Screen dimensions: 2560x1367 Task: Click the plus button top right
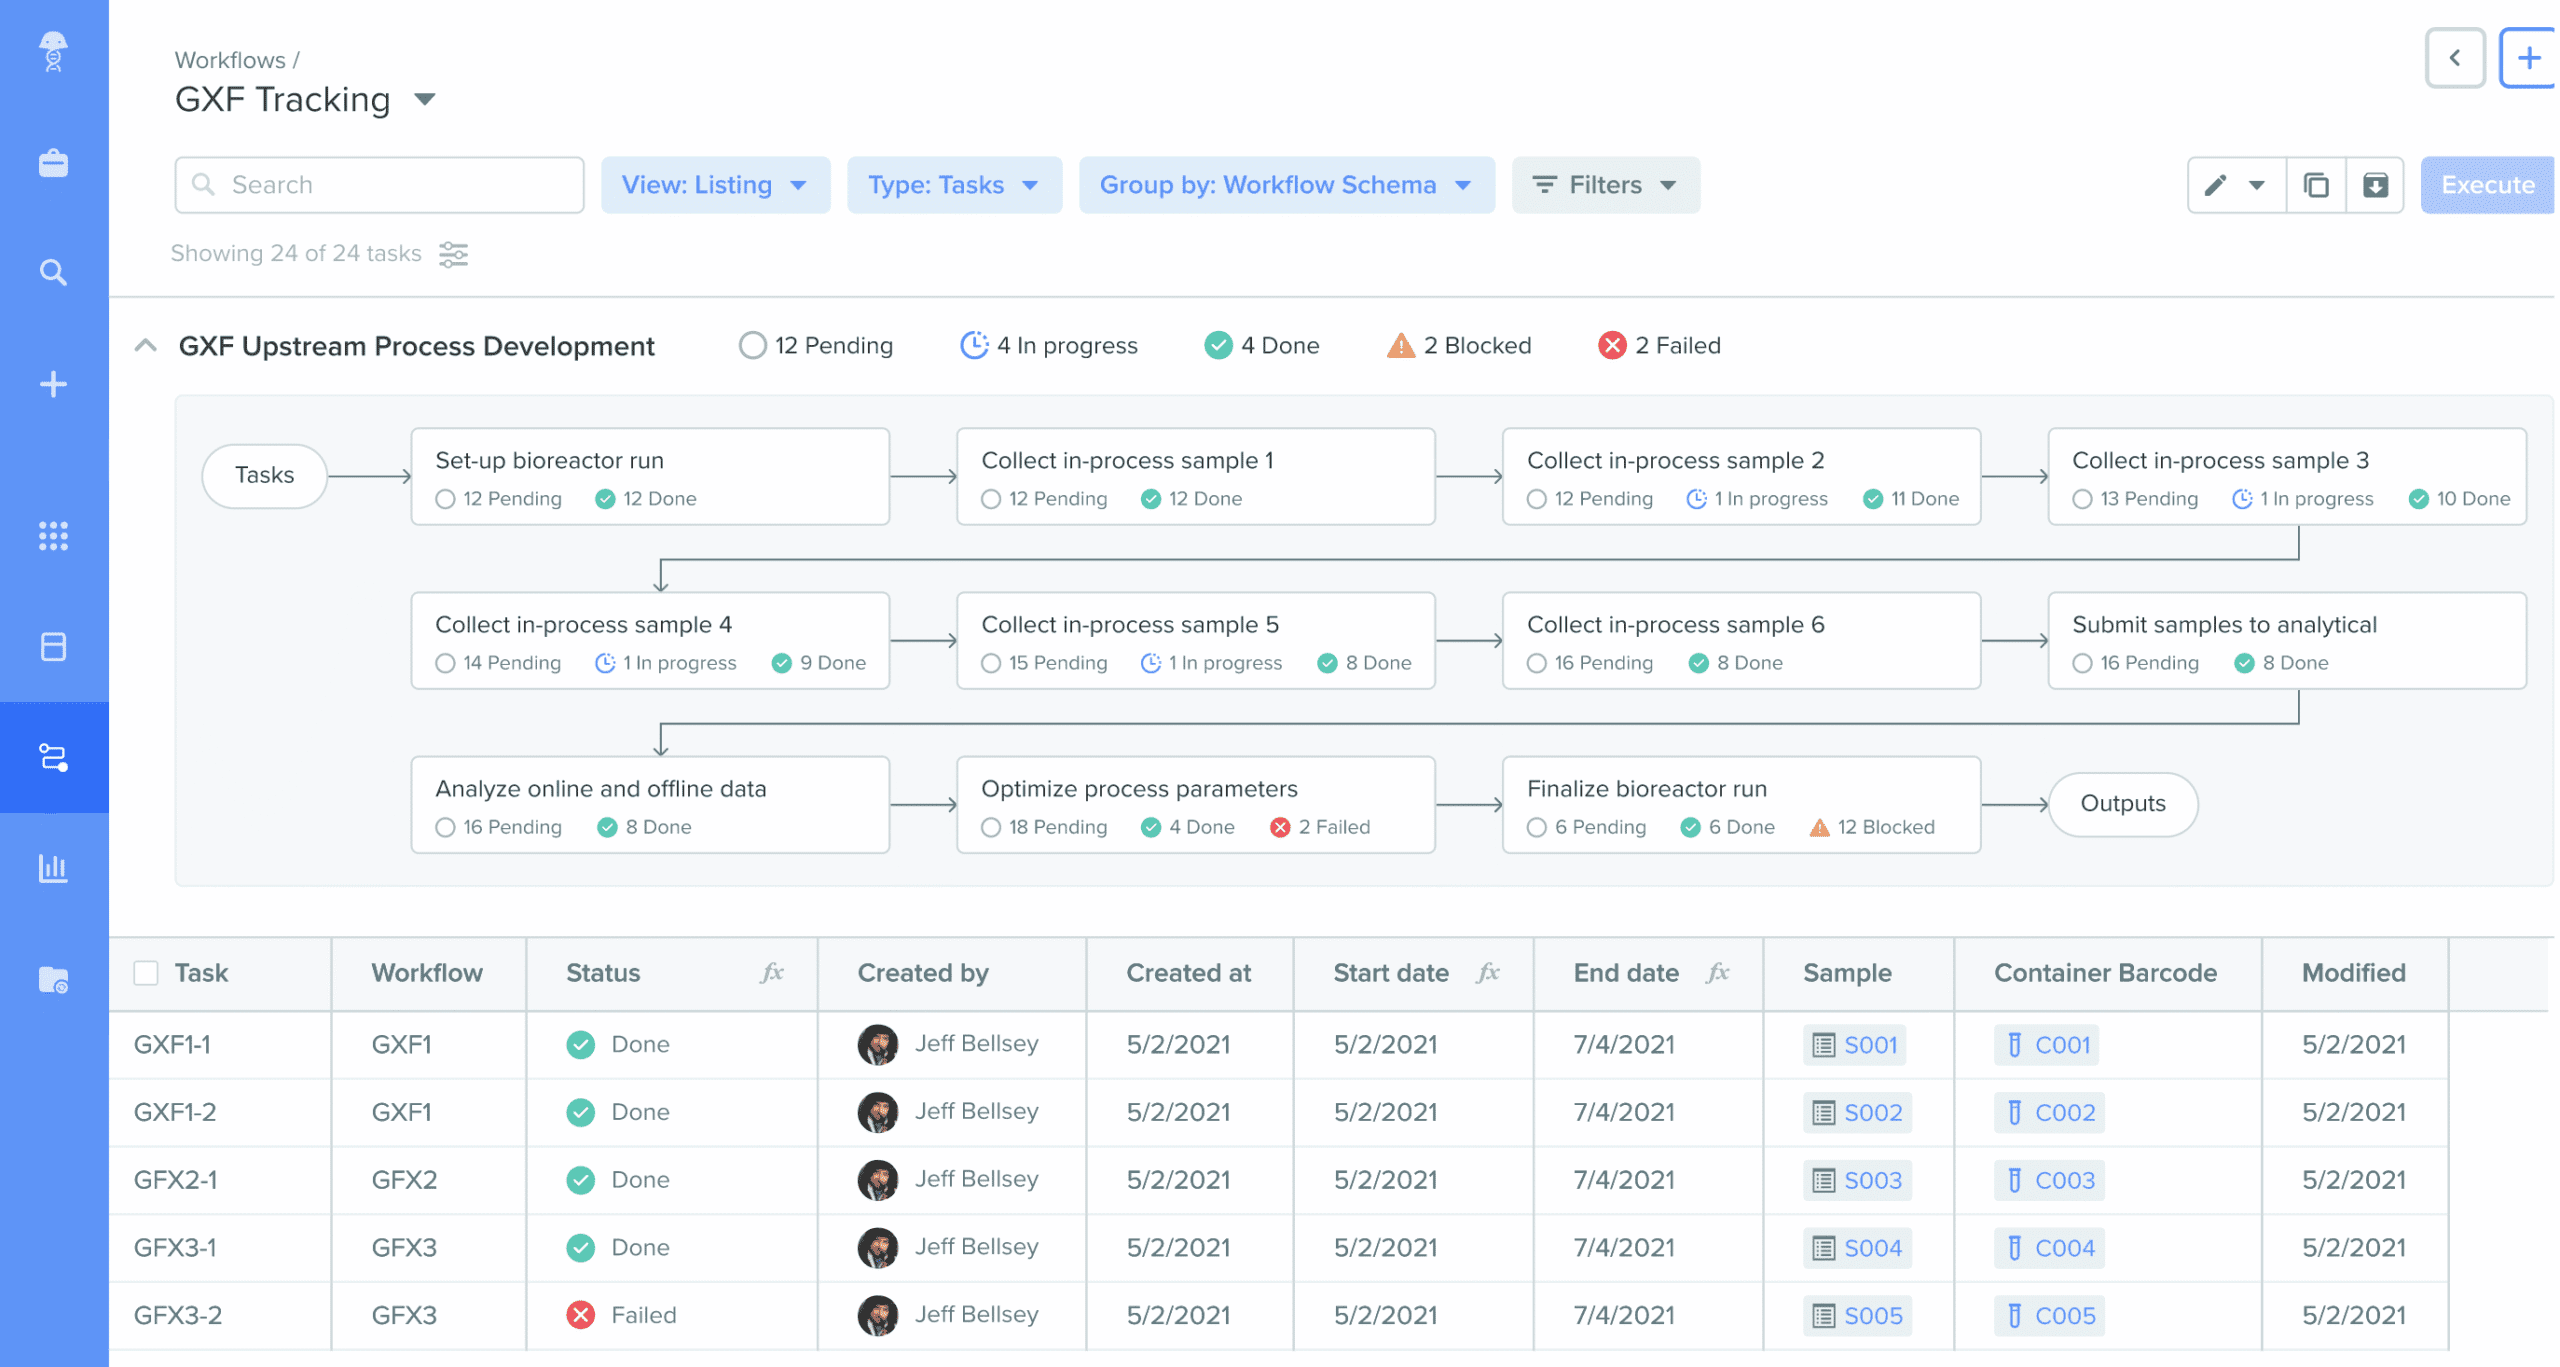2528,58
